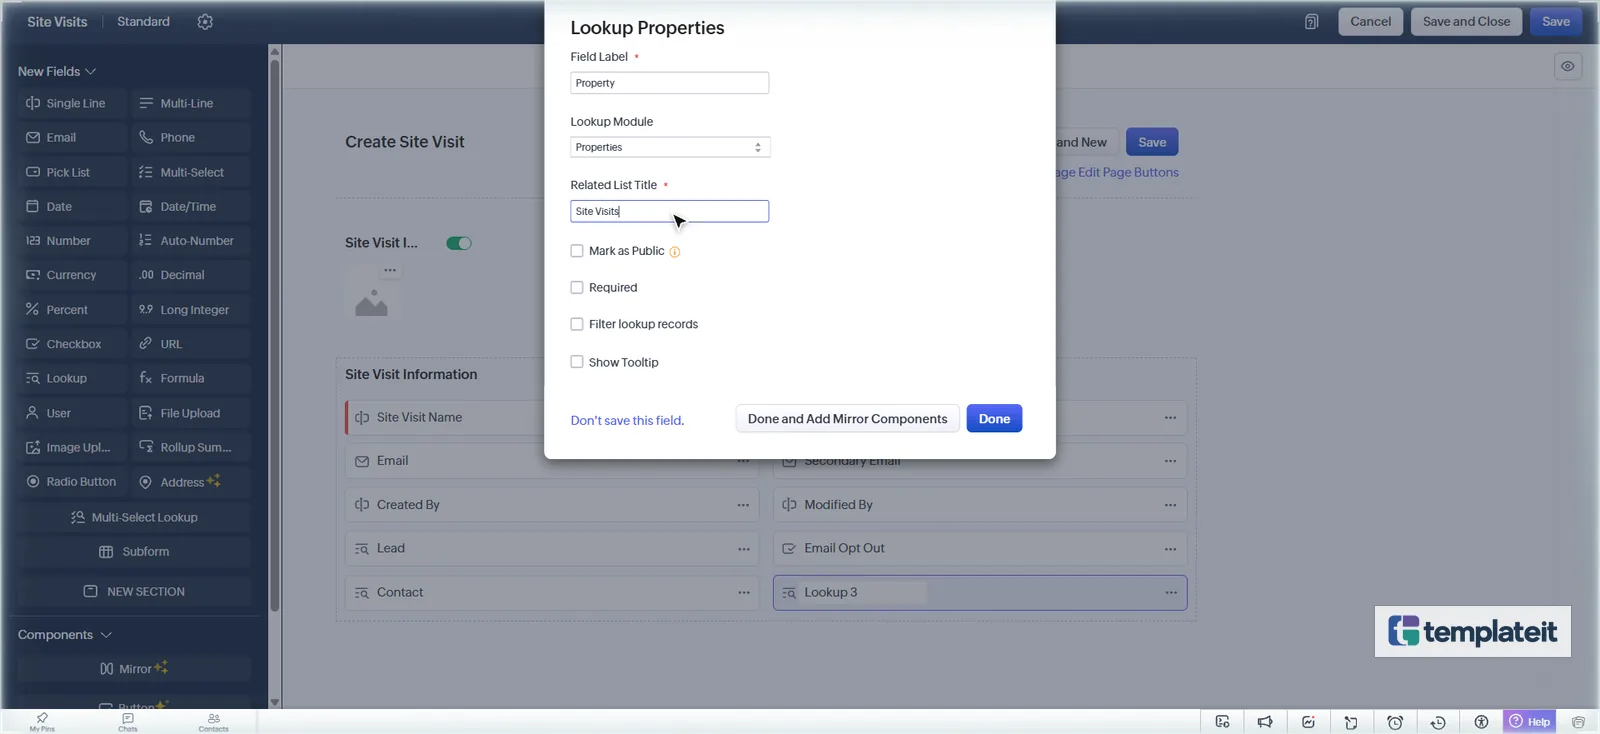Select the Rollup Summary field type
Viewport: 1600px width, 734px height.
click(x=191, y=448)
